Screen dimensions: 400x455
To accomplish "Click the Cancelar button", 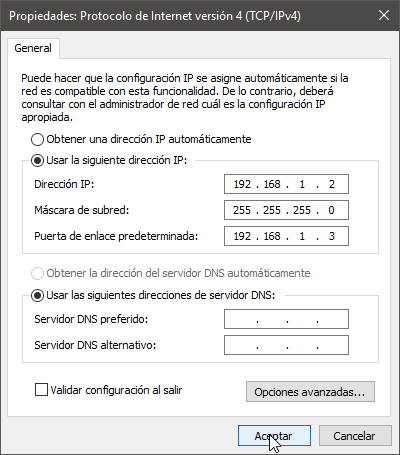I will click(x=355, y=436).
